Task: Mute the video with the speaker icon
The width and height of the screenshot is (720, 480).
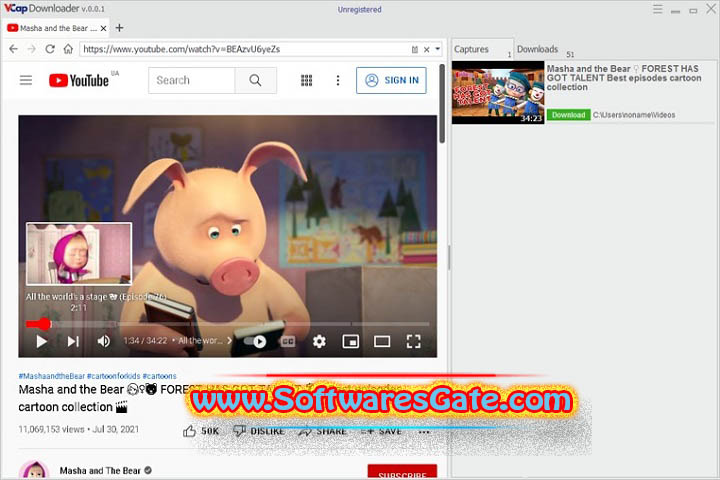Action: point(104,341)
